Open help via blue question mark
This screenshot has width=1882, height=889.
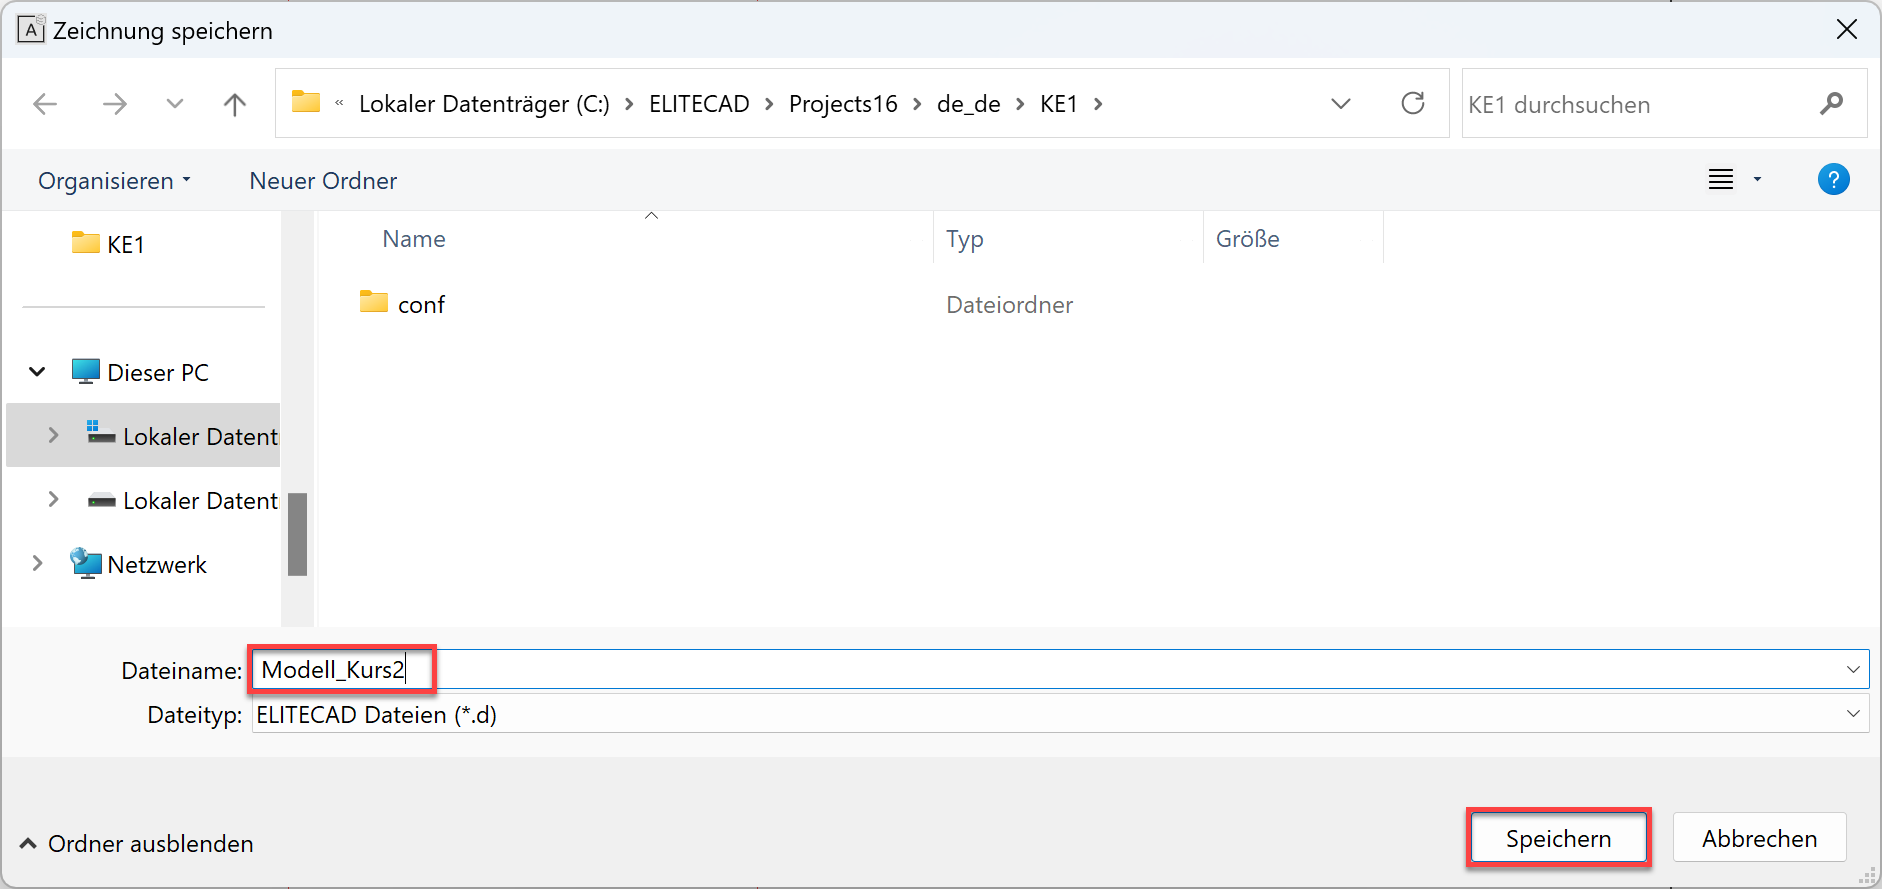click(1833, 180)
